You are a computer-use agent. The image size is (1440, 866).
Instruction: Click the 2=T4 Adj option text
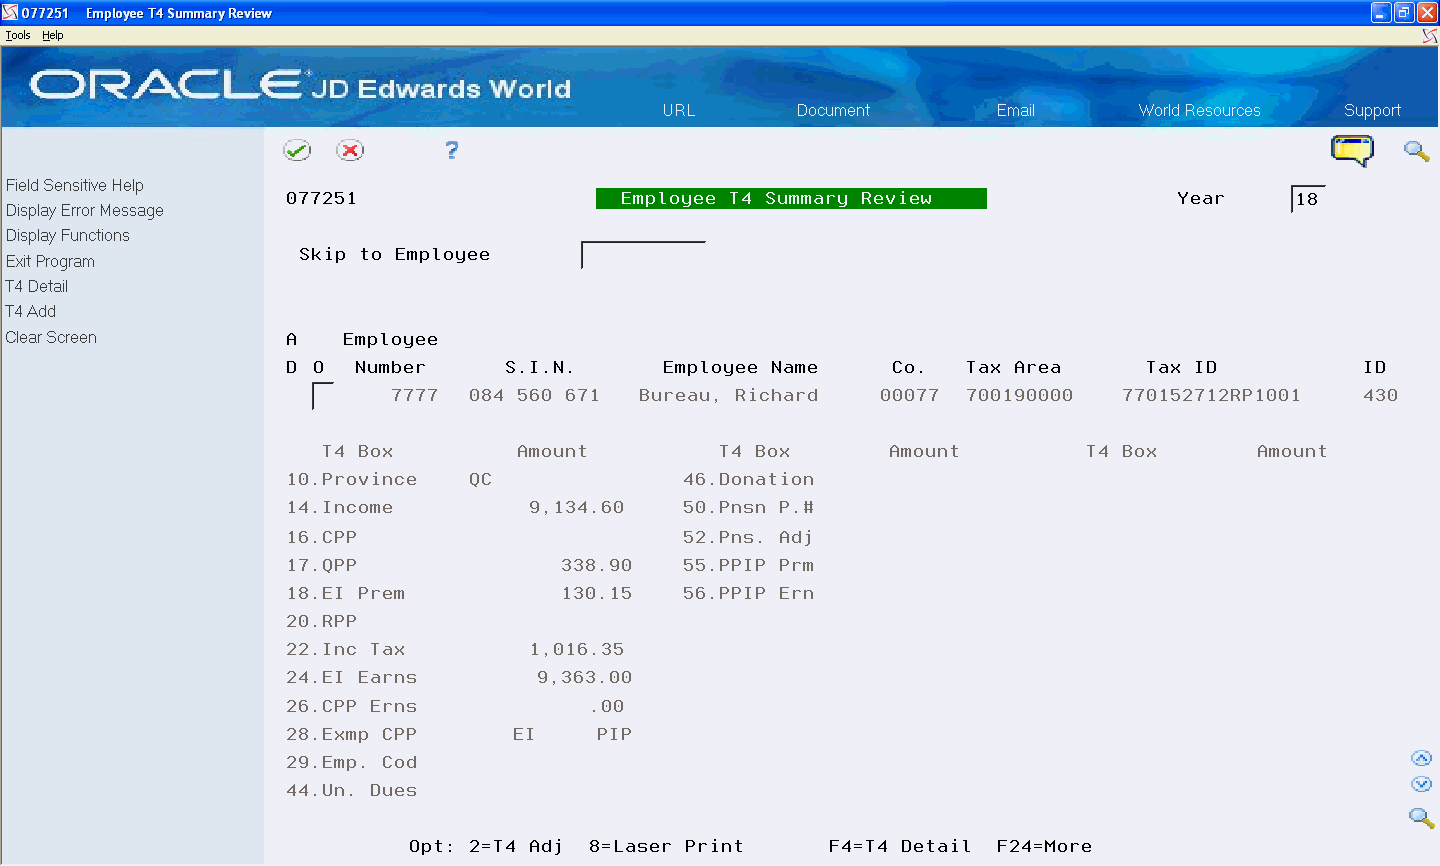click(516, 847)
